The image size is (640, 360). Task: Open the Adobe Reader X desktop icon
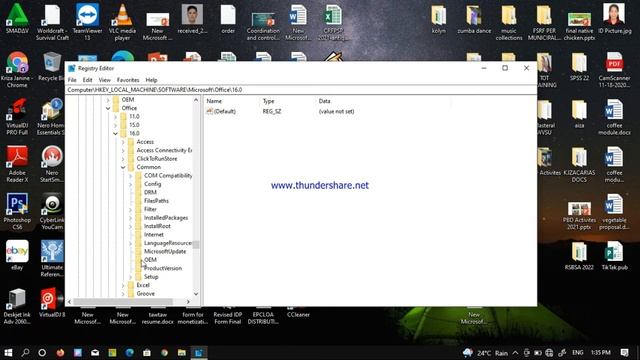17,164
